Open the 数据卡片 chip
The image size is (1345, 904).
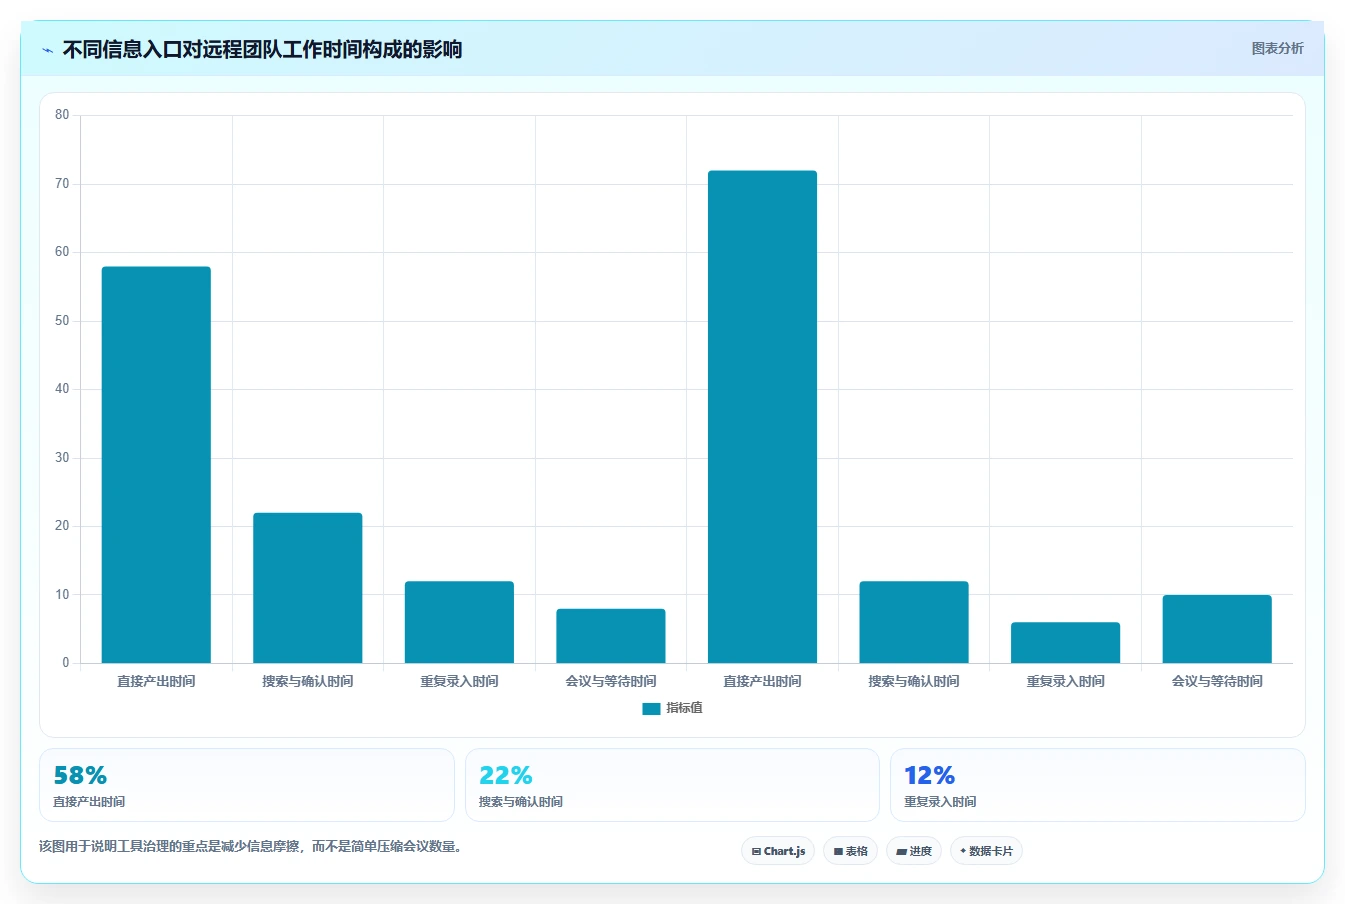(986, 851)
